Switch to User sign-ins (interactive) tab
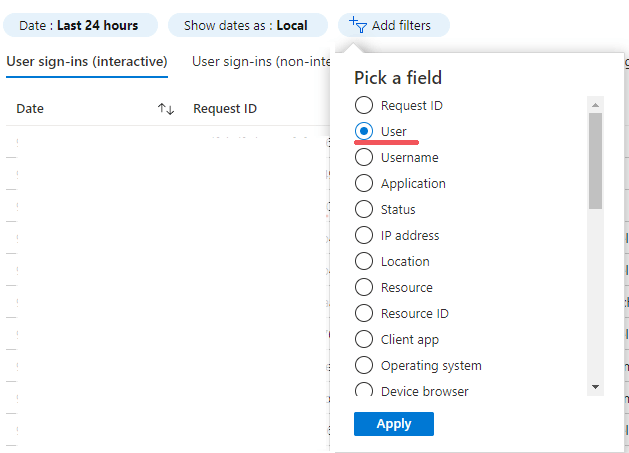This screenshot has height=453, width=629. 87,62
